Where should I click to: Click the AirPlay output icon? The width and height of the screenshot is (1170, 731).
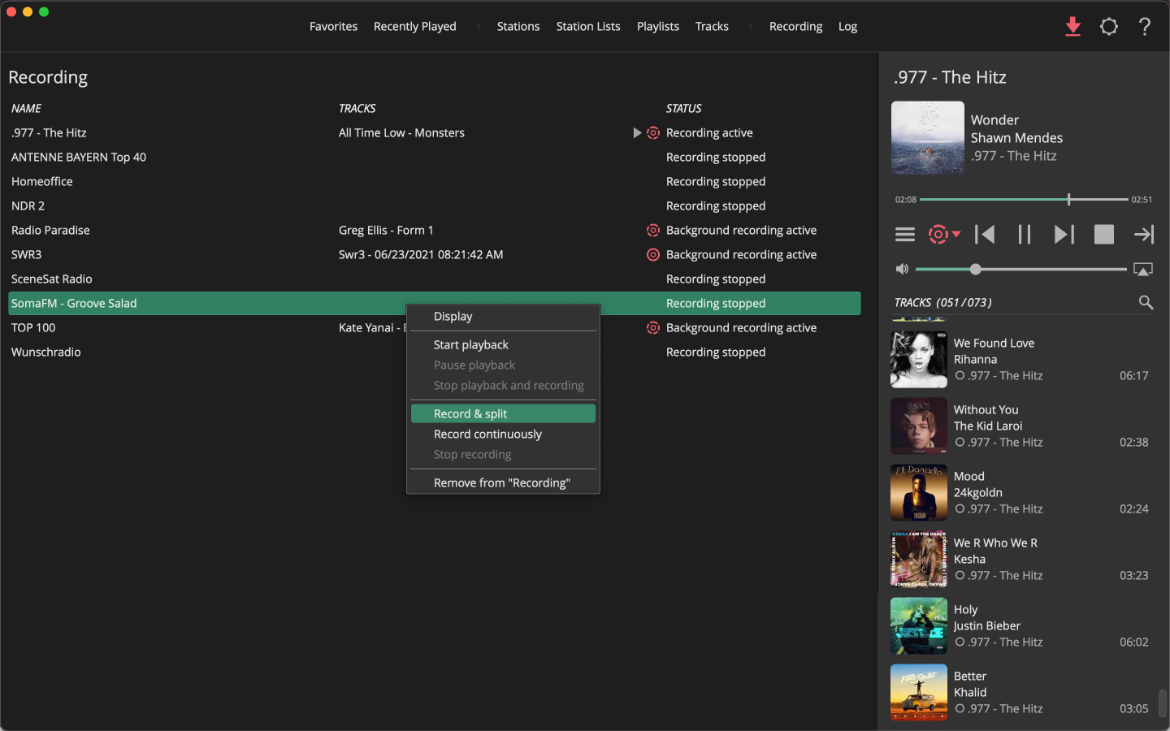coord(1142,268)
